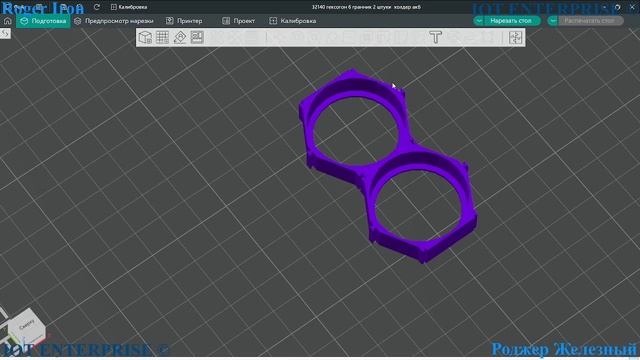Click the Add model cube icon
The image size is (640, 360).
[145, 38]
